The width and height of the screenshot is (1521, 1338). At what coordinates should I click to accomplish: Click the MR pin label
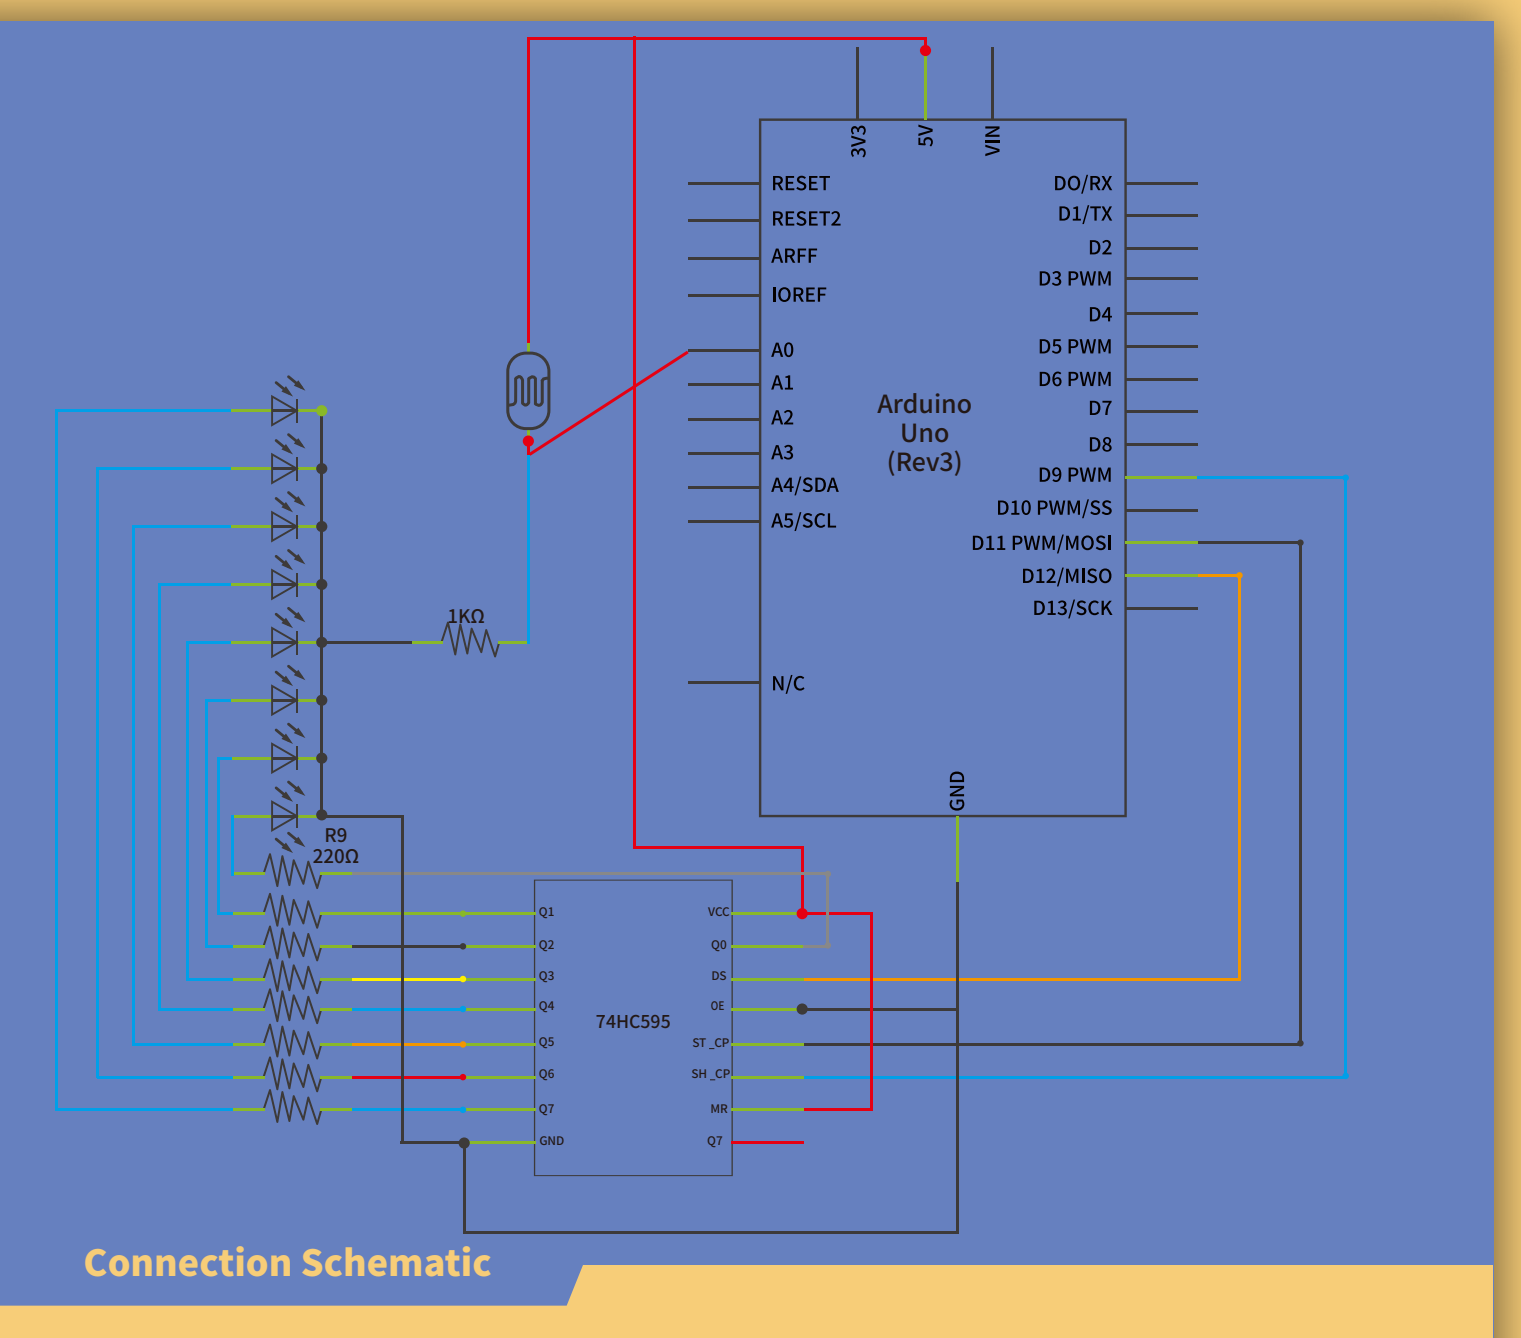click(719, 1109)
